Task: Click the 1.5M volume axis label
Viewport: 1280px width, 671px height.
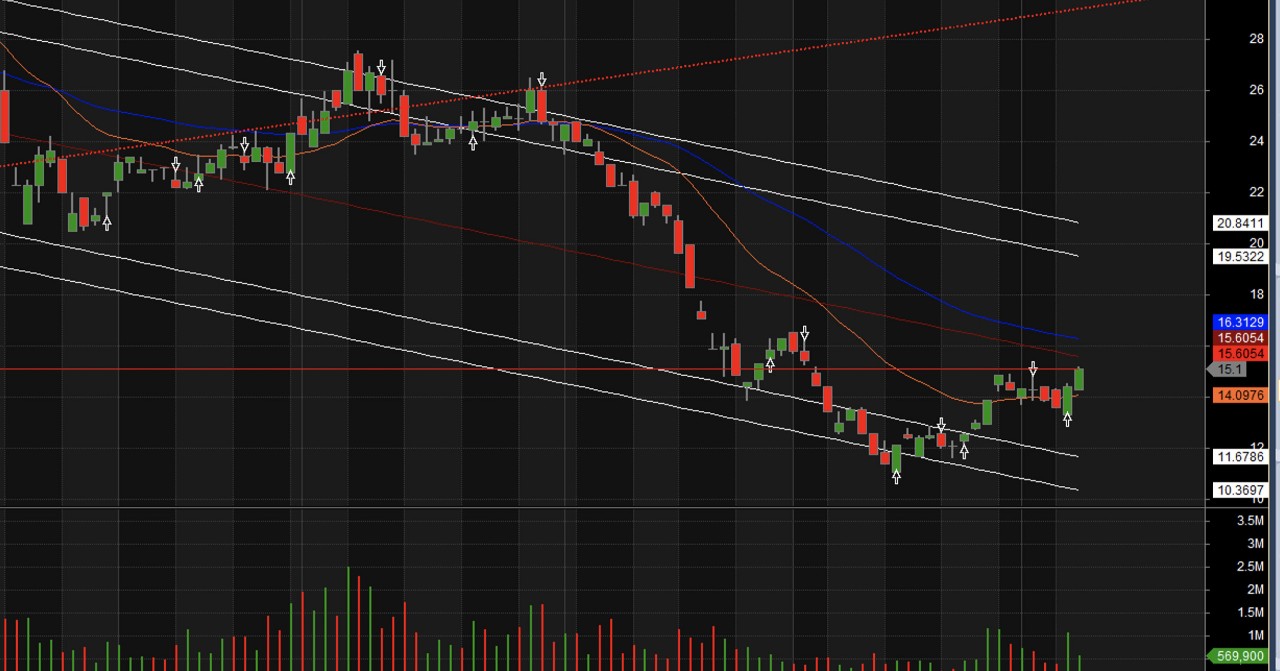Action: [1250, 612]
